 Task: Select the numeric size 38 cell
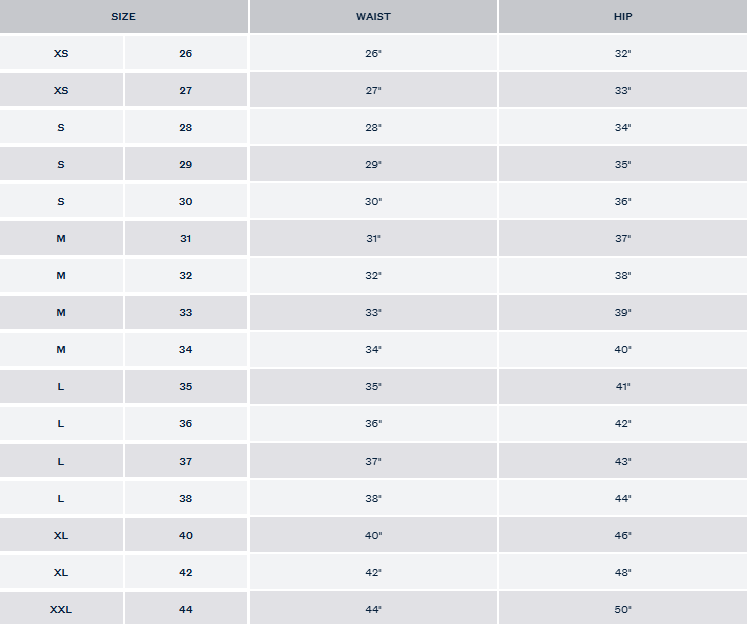pos(186,498)
